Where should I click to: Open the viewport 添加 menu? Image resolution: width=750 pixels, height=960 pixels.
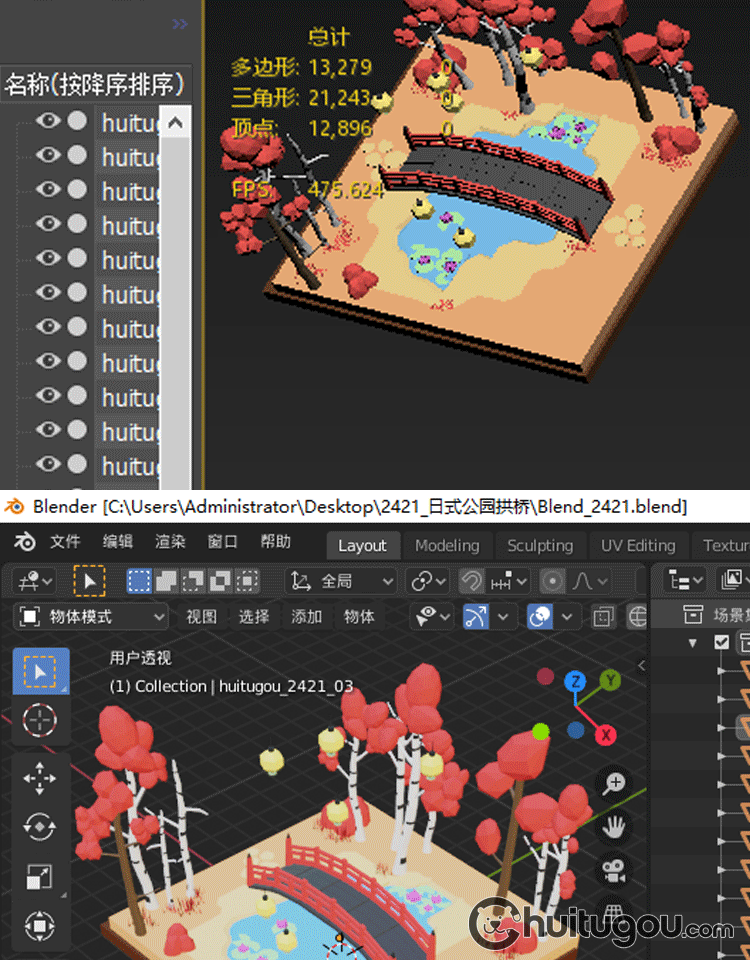coord(307,617)
